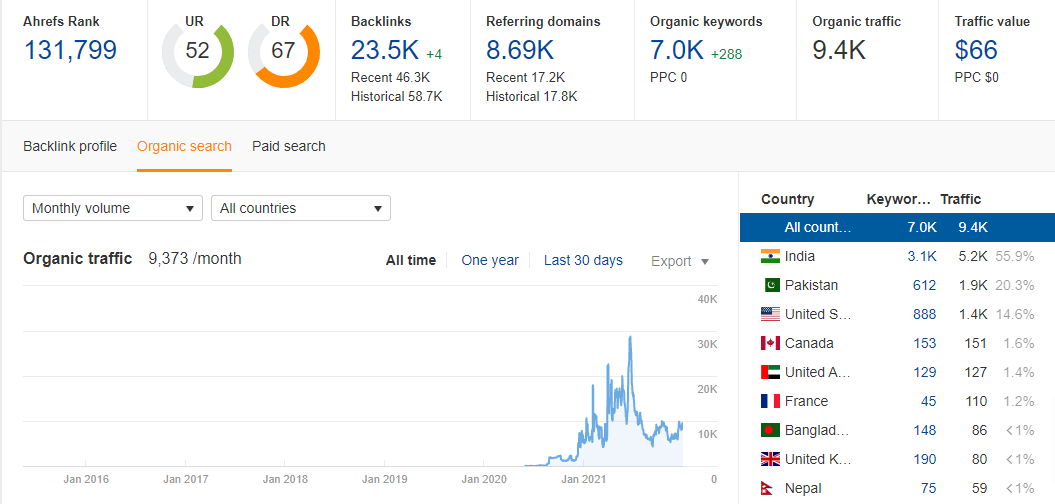Click the Canada flag icon
Image resolution: width=1055 pixels, height=504 pixels.
coord(770,343)
